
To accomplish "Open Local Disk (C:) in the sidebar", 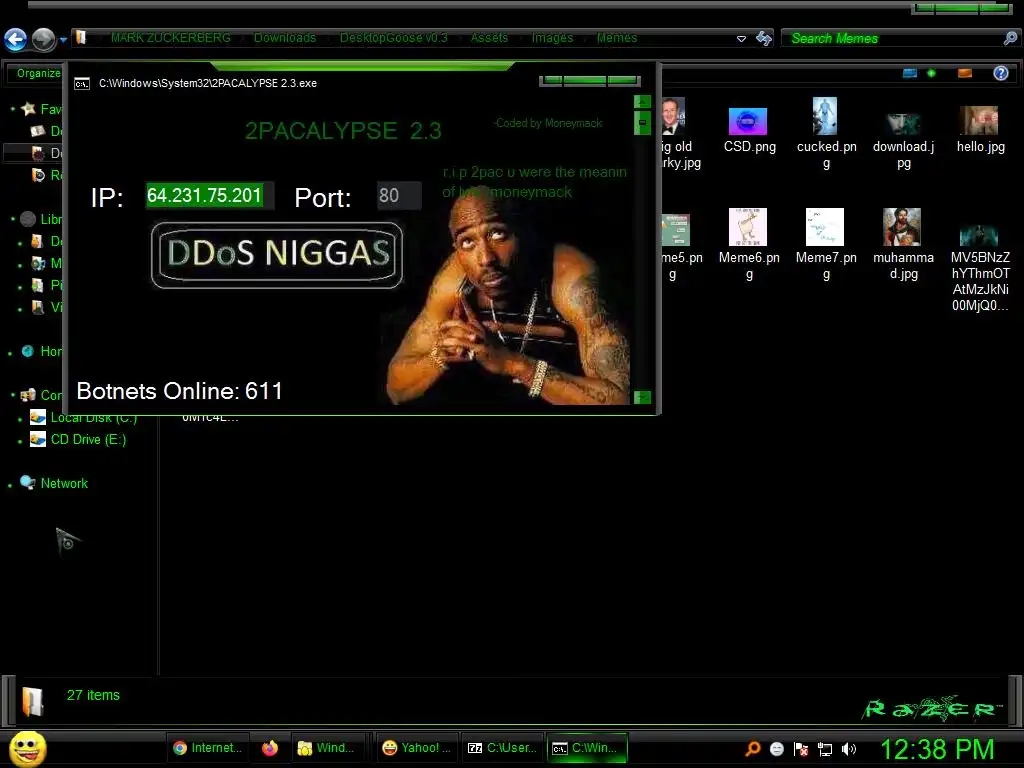I will (94, 418).
